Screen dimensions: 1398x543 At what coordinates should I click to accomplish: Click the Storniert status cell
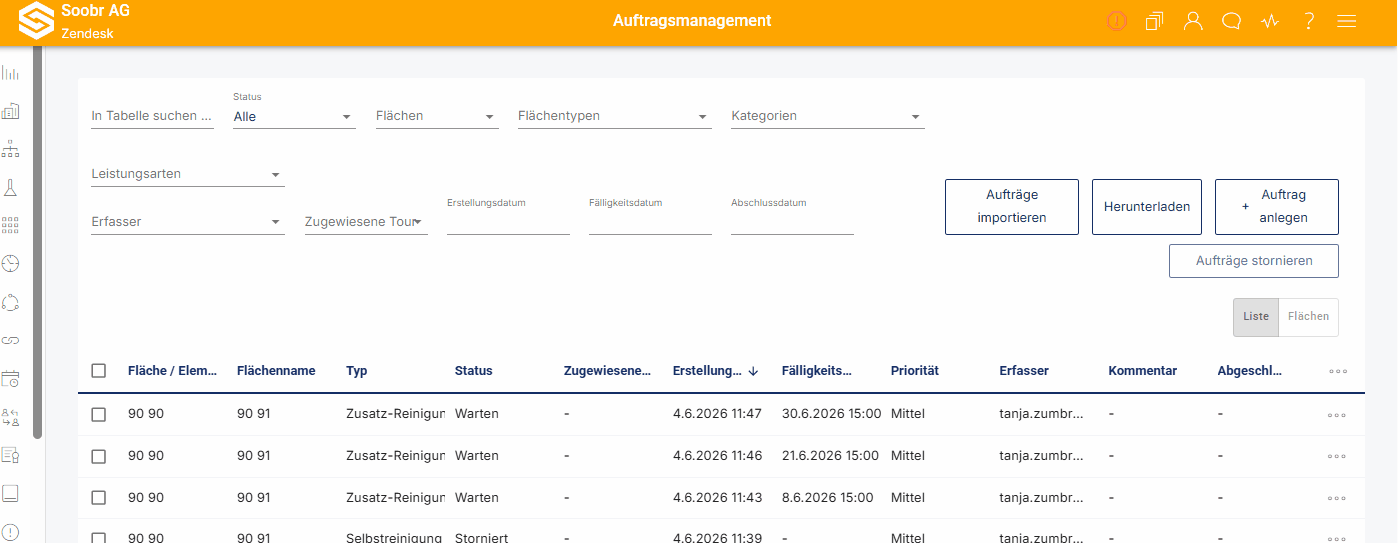pos(481,537)
